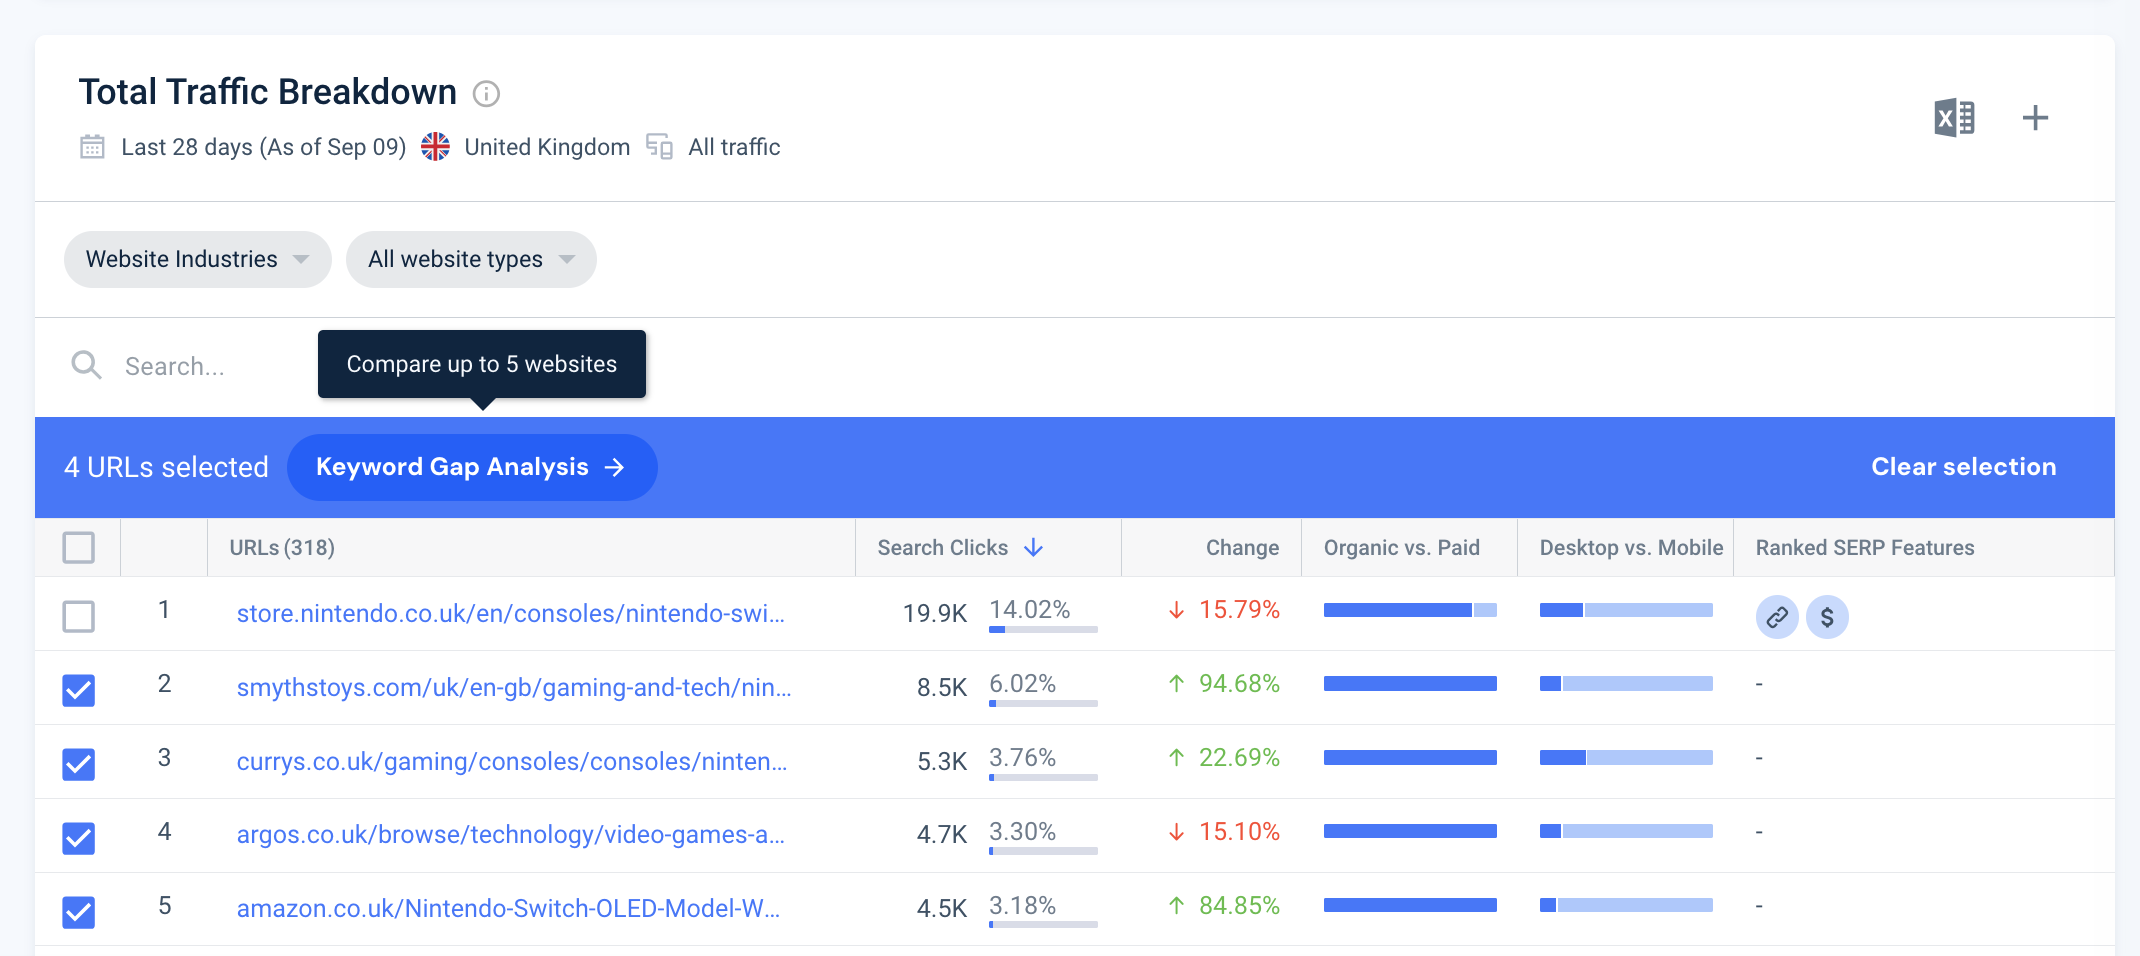Click the plus add icon
This screenshot has width=2140, height=956.
[2035, 118]
